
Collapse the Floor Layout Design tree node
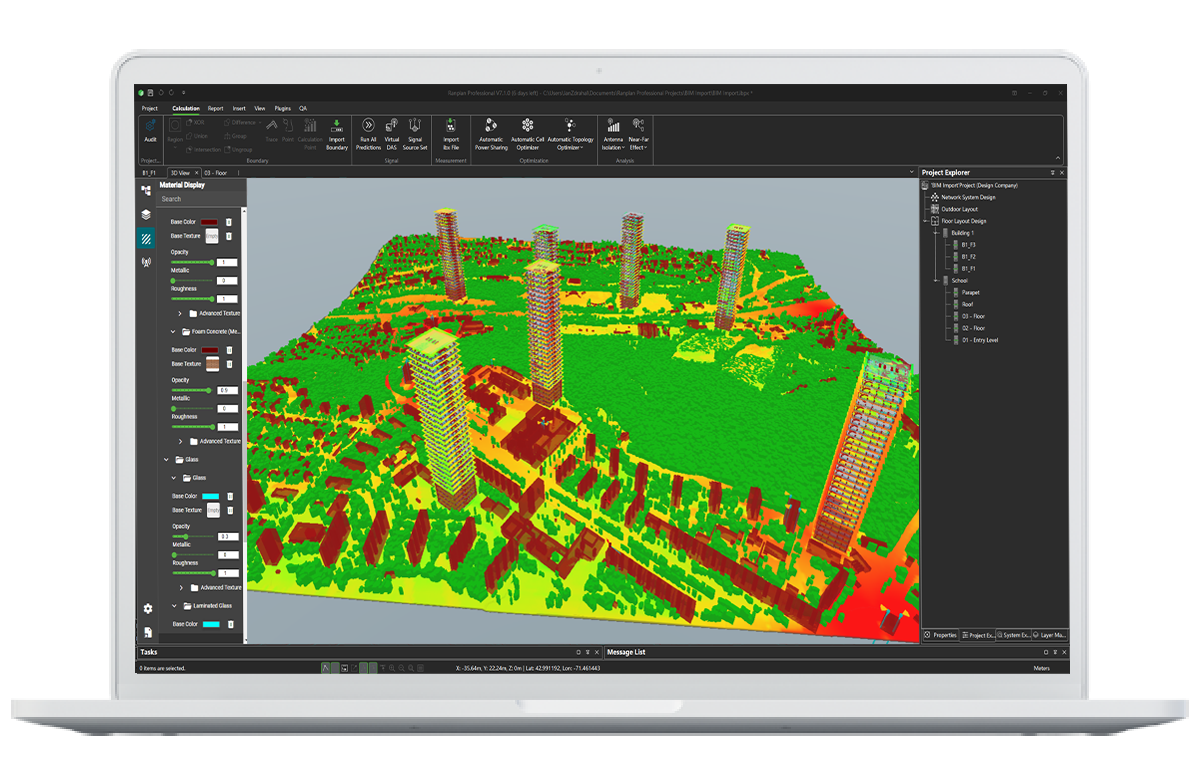pos(925,221)
